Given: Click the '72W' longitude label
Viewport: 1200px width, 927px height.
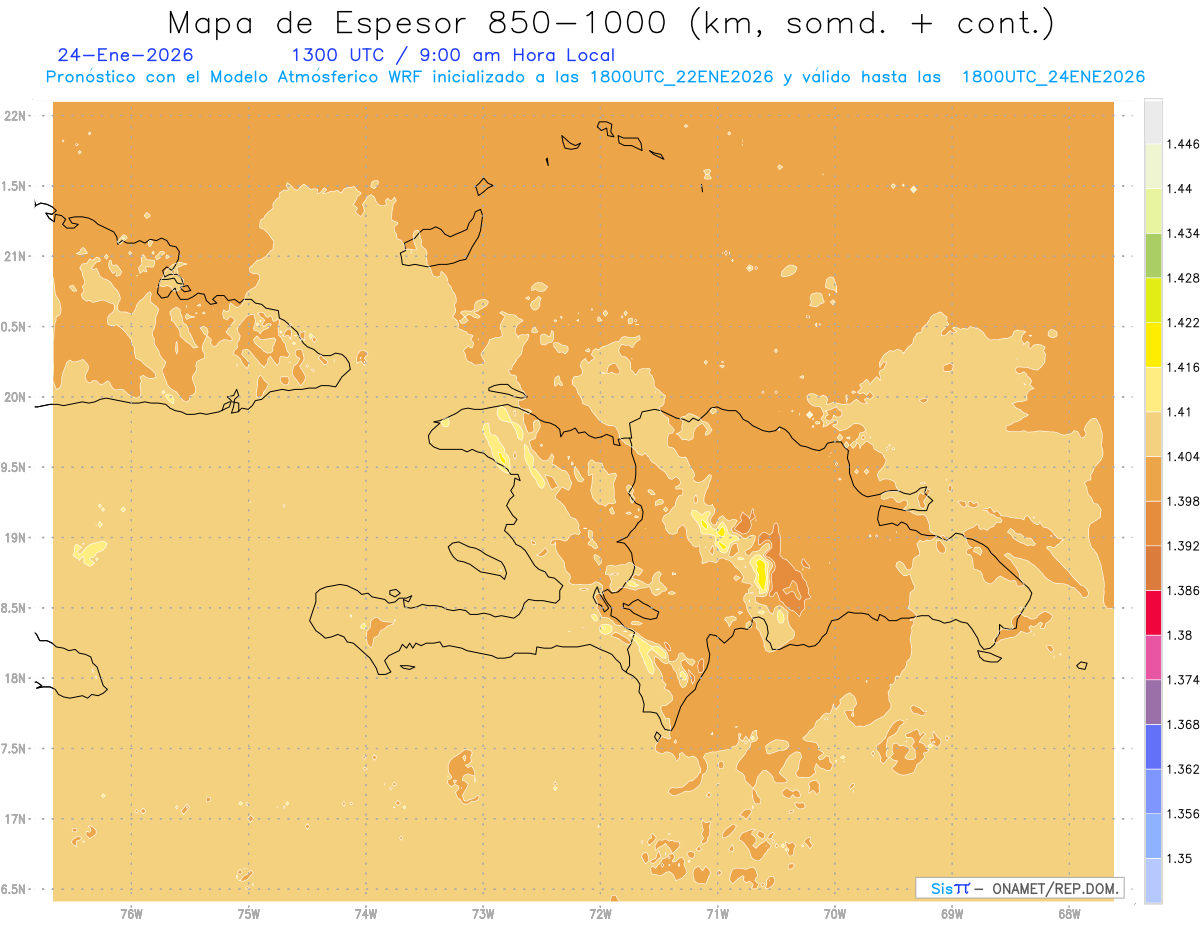Looking at the screenshot, I should click(x=600, y=912).
